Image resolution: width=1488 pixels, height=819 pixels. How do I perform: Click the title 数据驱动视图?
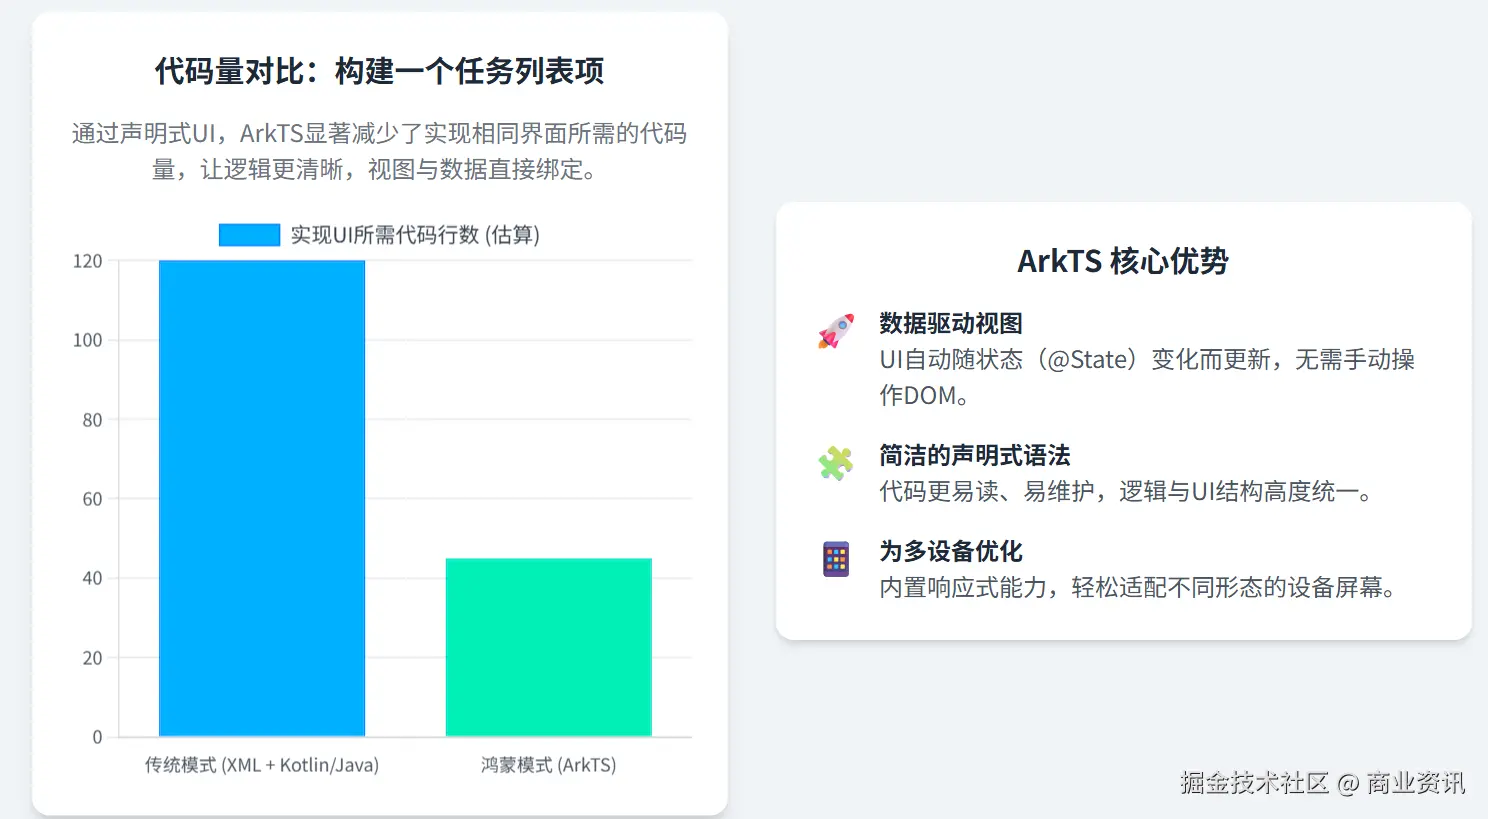(x=951, y=323)
